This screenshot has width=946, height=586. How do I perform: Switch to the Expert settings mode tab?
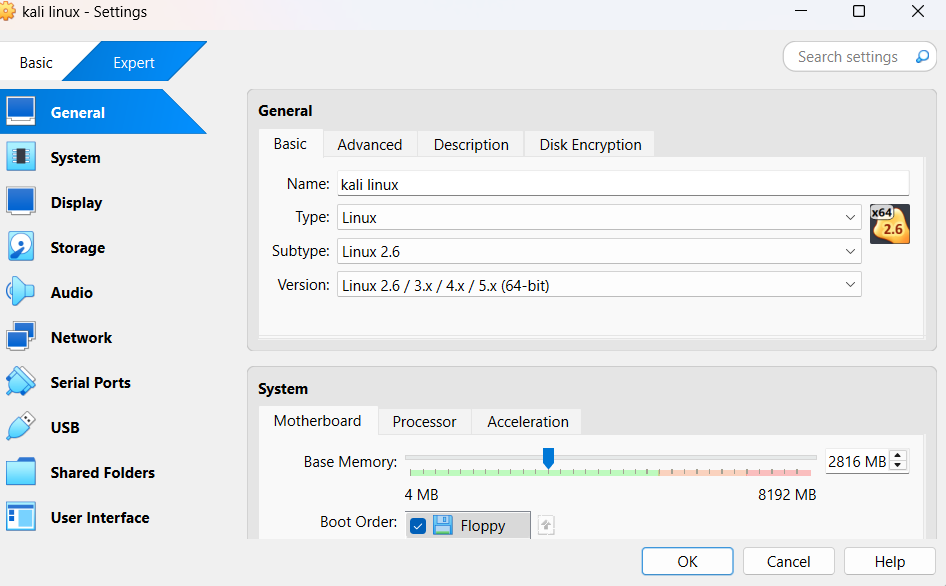coord(134,63)
